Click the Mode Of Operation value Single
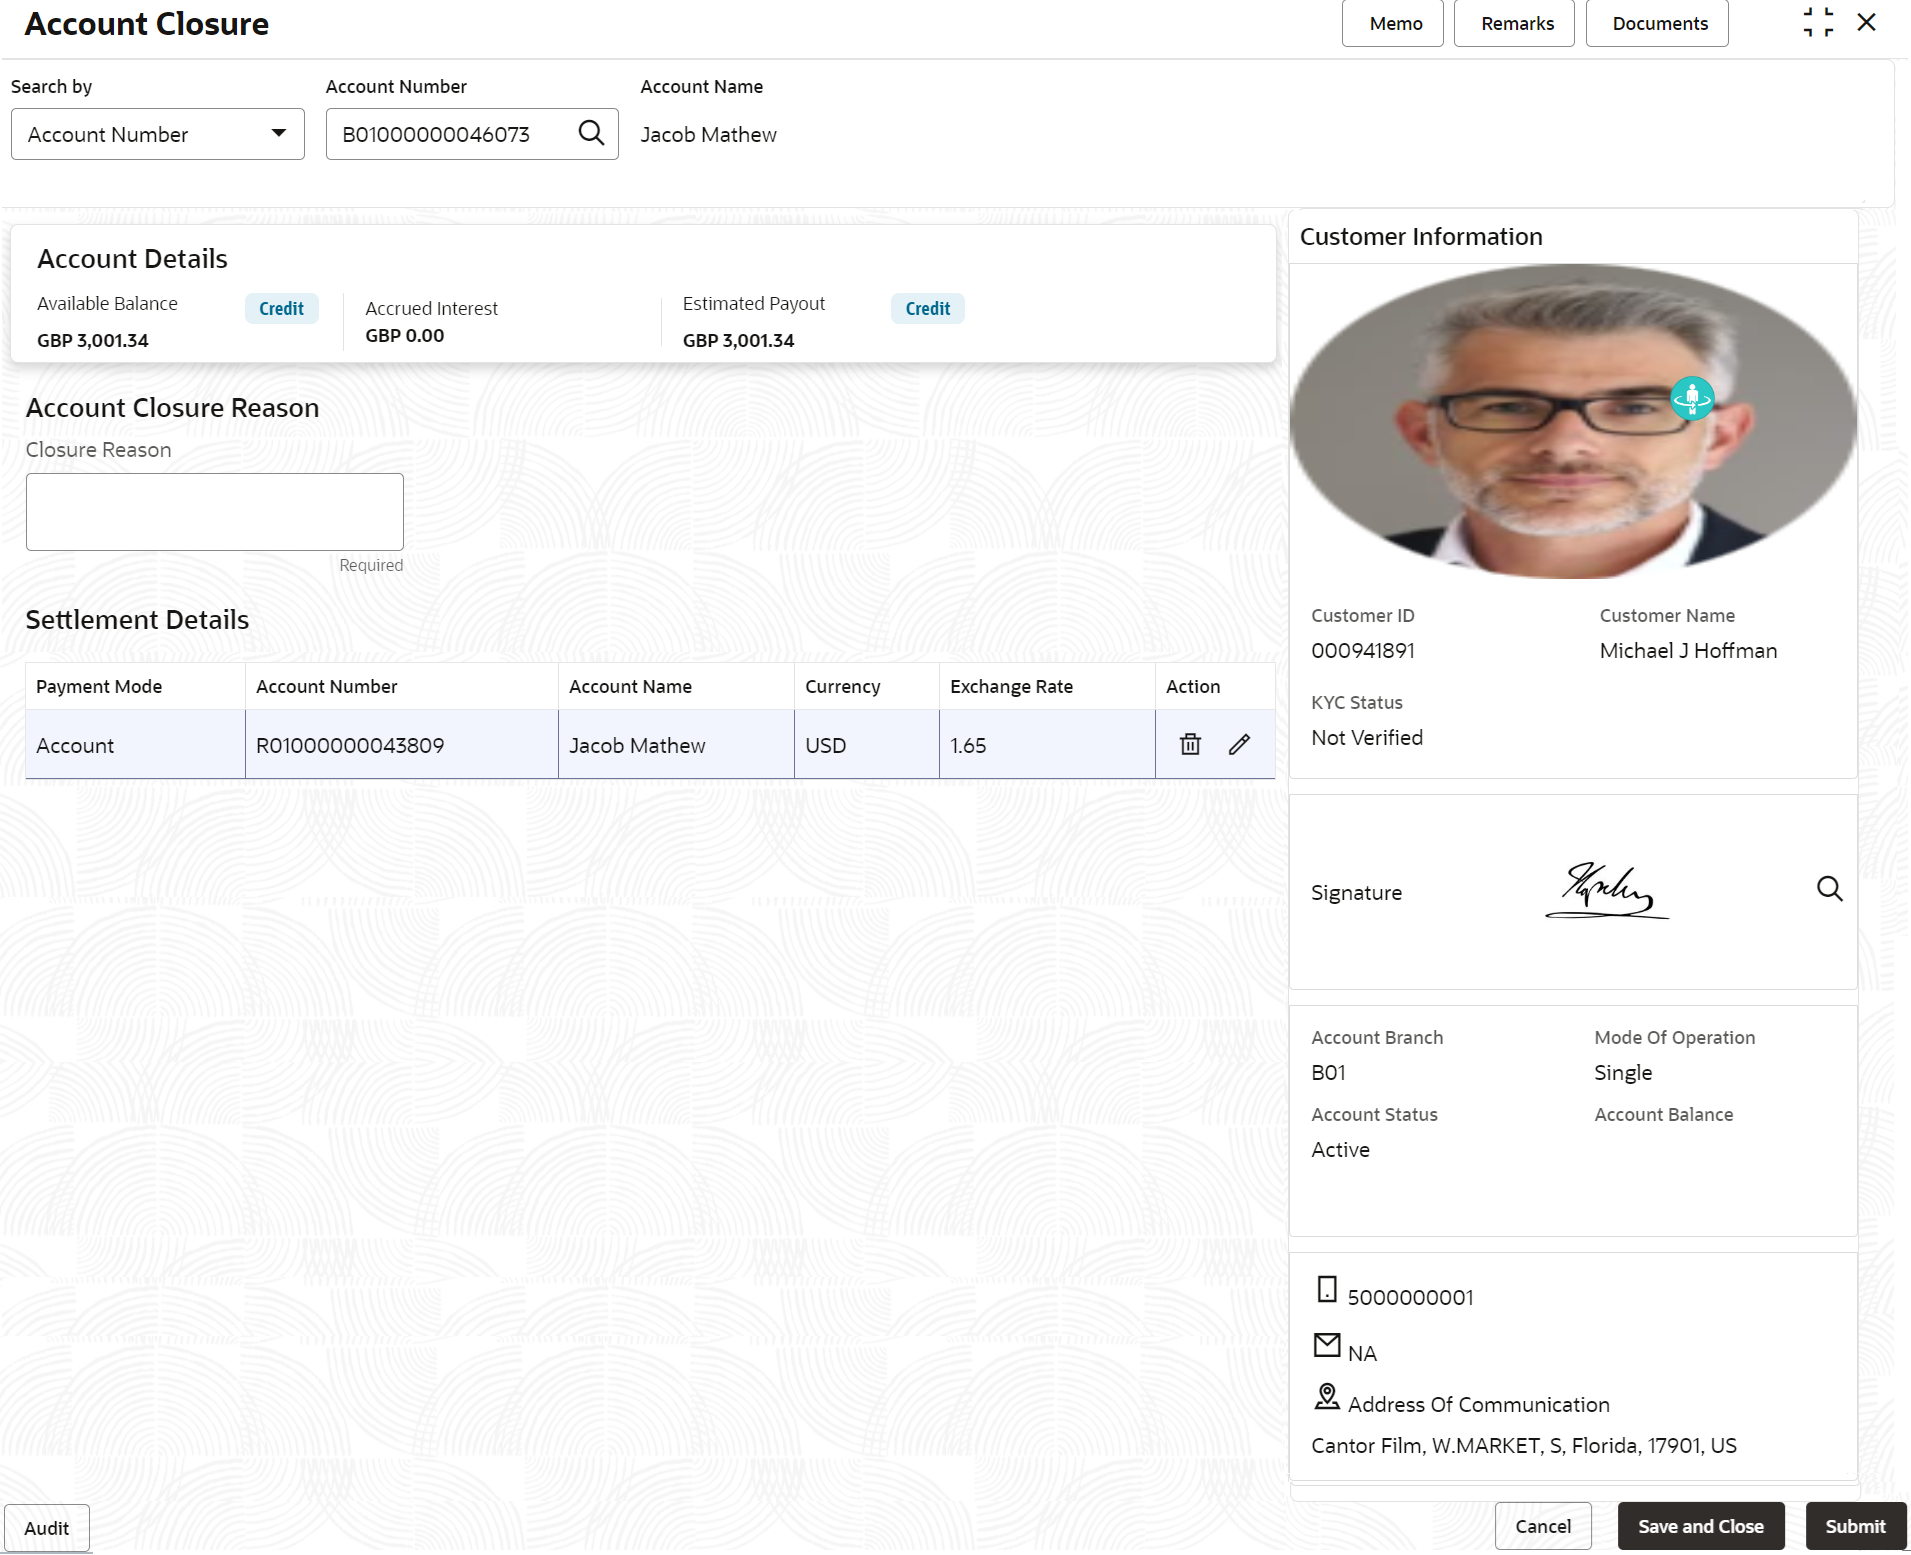This screenshot has height=1555, width=1911. 1623,1072
